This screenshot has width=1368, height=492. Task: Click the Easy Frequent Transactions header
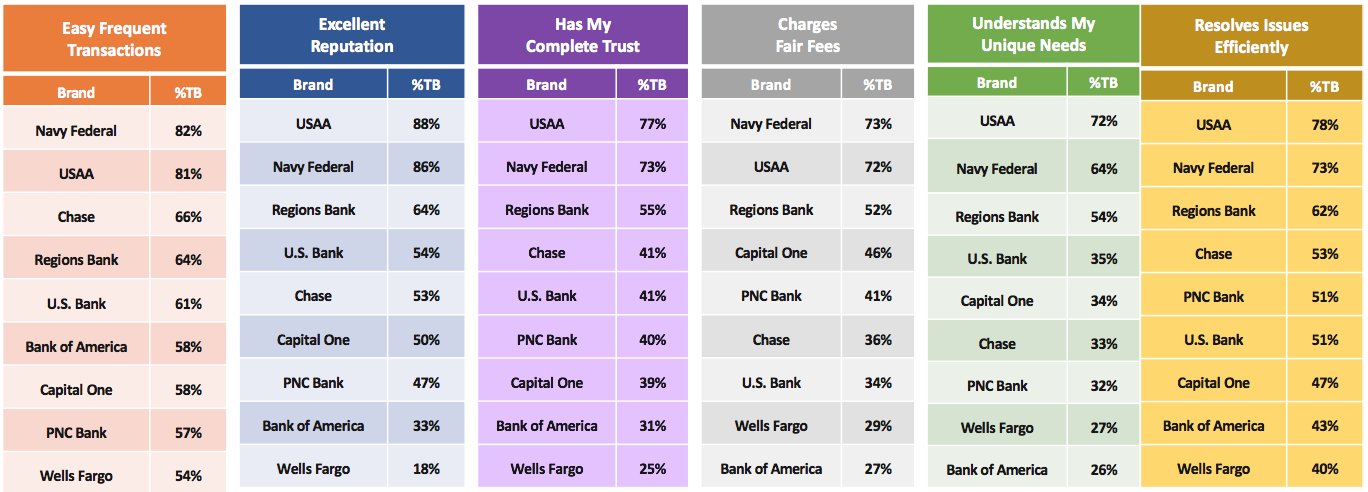point(114,39)
